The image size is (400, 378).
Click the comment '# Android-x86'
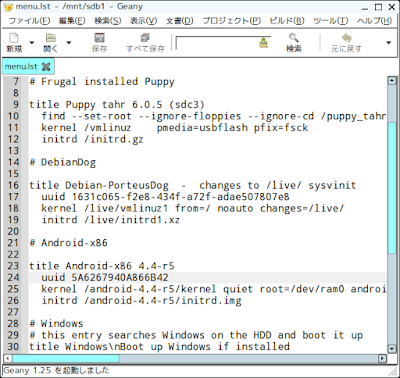click(x=69, y=243)
